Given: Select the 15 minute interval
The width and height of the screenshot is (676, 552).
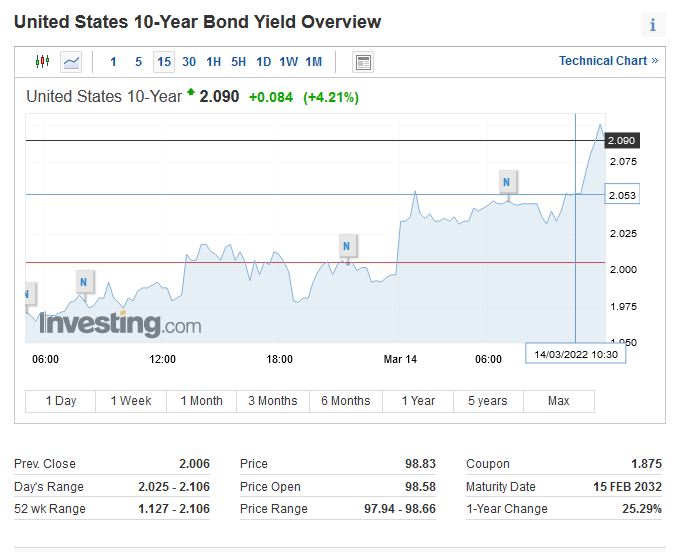Looking at the screenshot, I should (164, 62).
